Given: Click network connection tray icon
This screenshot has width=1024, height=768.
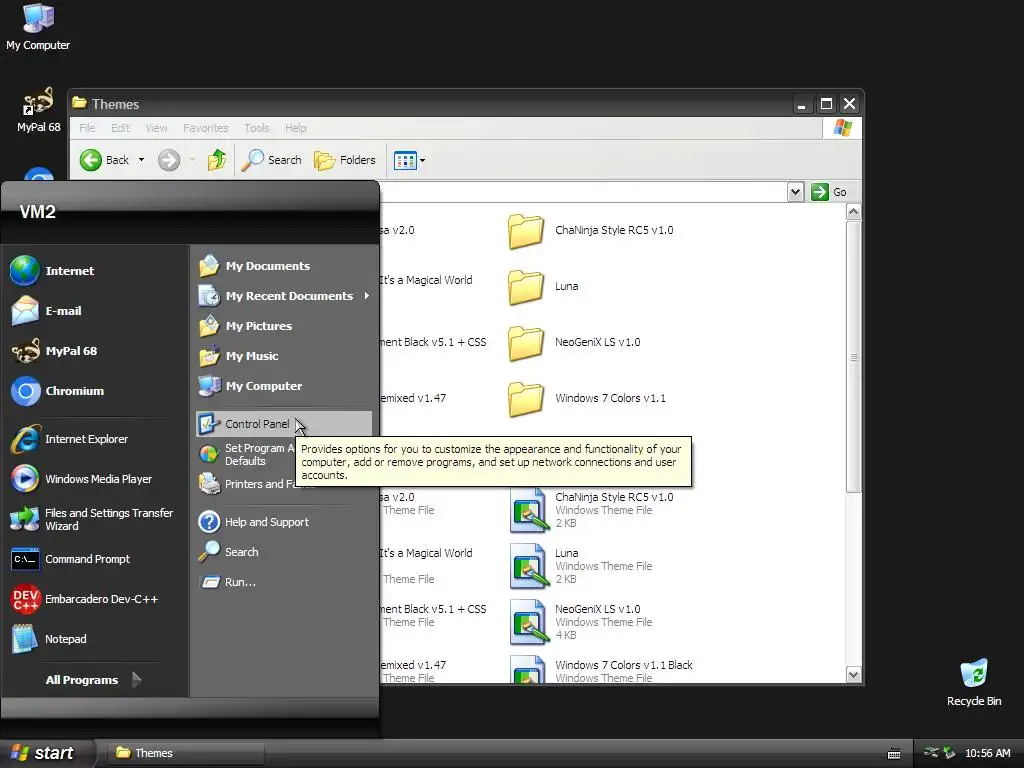Looking at the screenshot, I should coord(931,753).
